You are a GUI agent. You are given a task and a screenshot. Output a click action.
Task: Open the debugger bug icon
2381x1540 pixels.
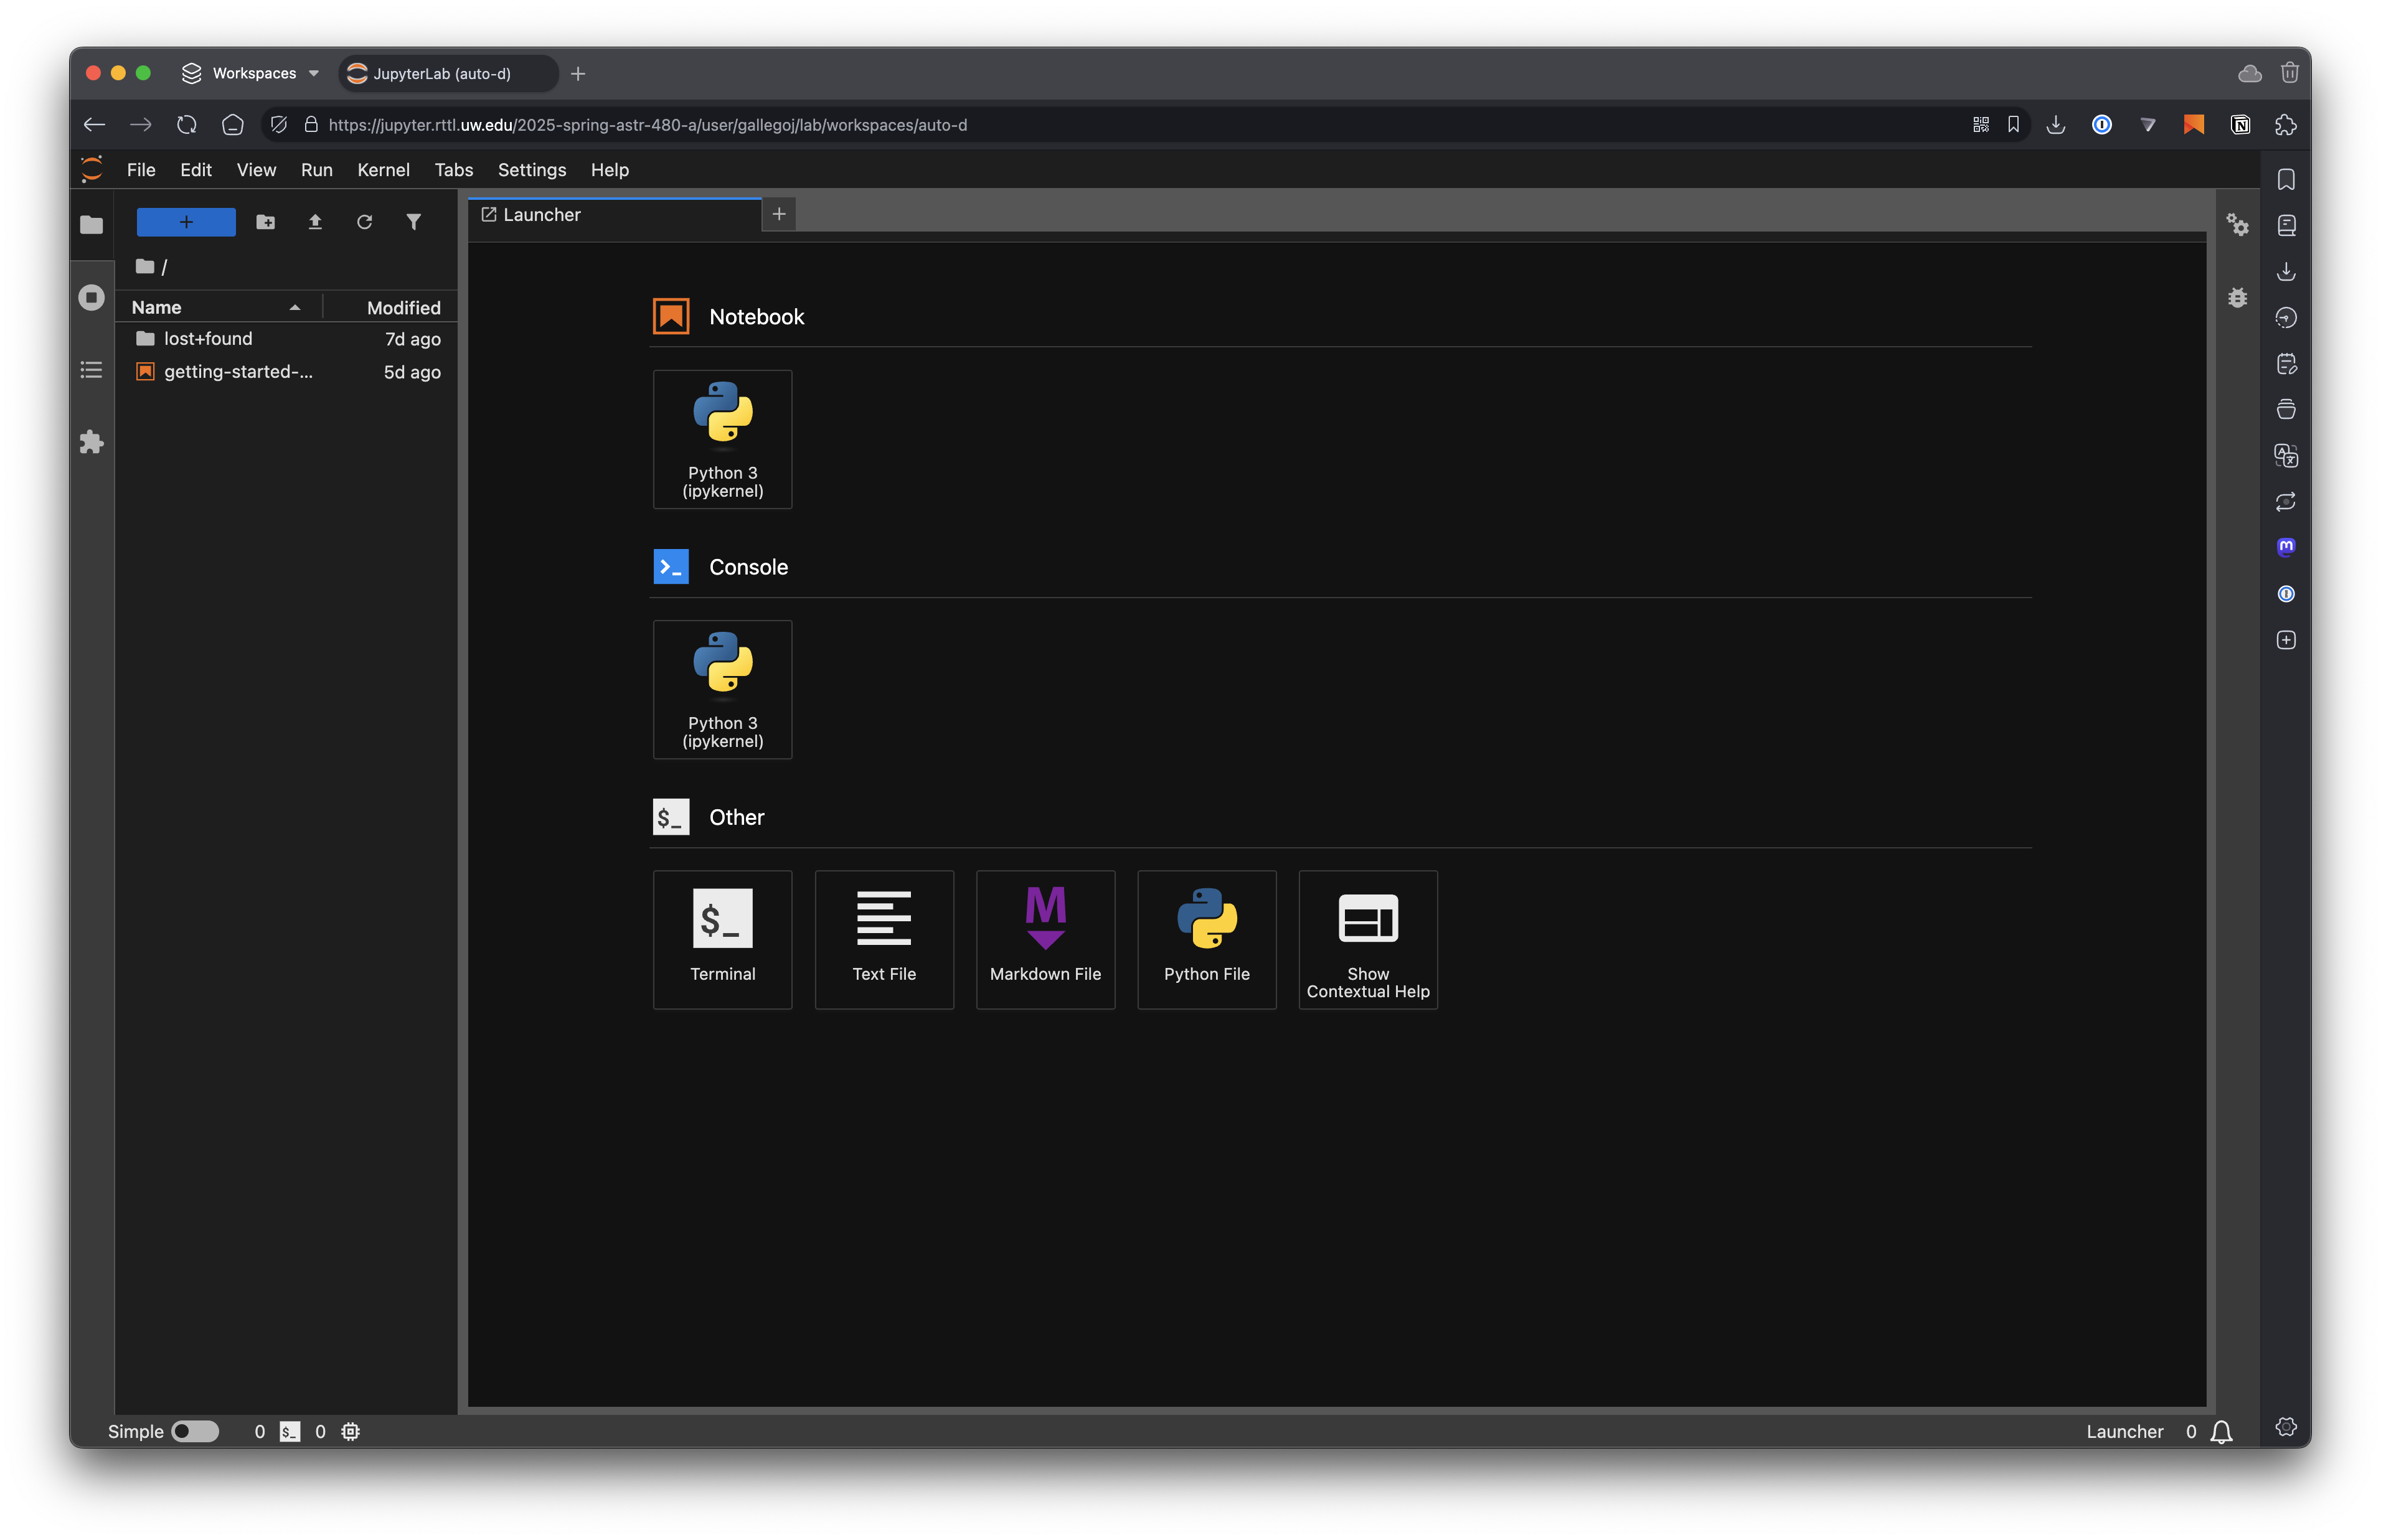pyautogui.click(x=2239, y=297)
